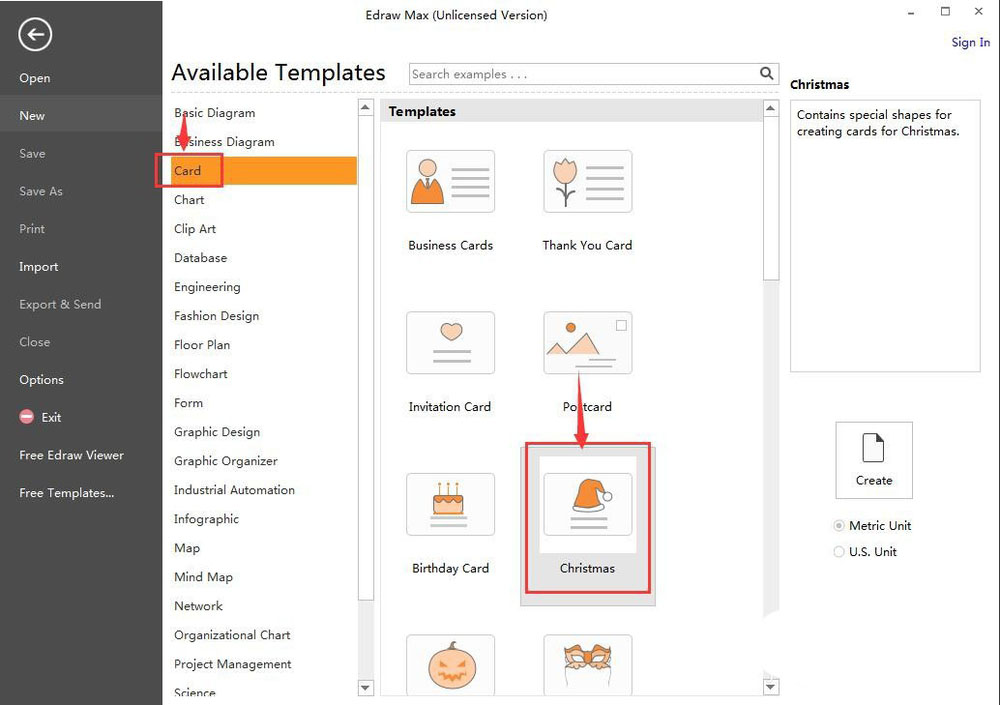Viewport: 1000px width, 705px height.
Task: Select the Invitation Card template icon
Action: point(450,343)
